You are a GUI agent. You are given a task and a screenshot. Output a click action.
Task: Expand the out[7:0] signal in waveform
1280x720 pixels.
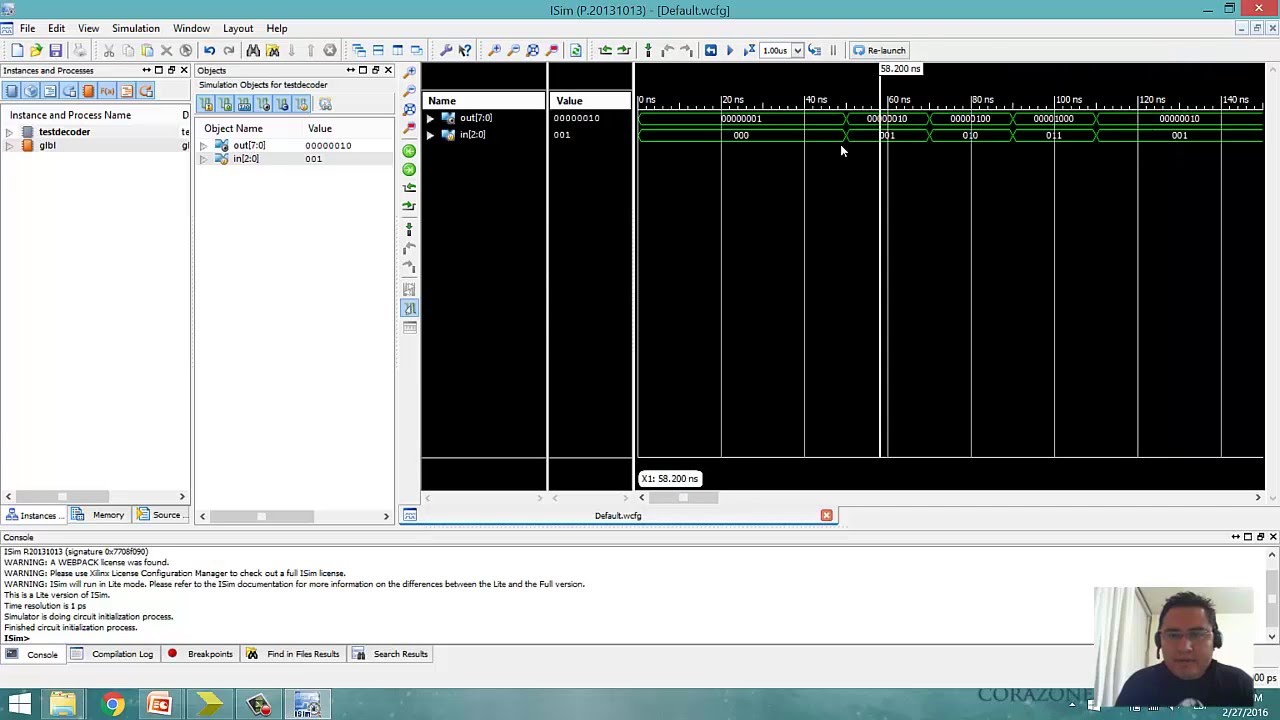coord(430,118)
